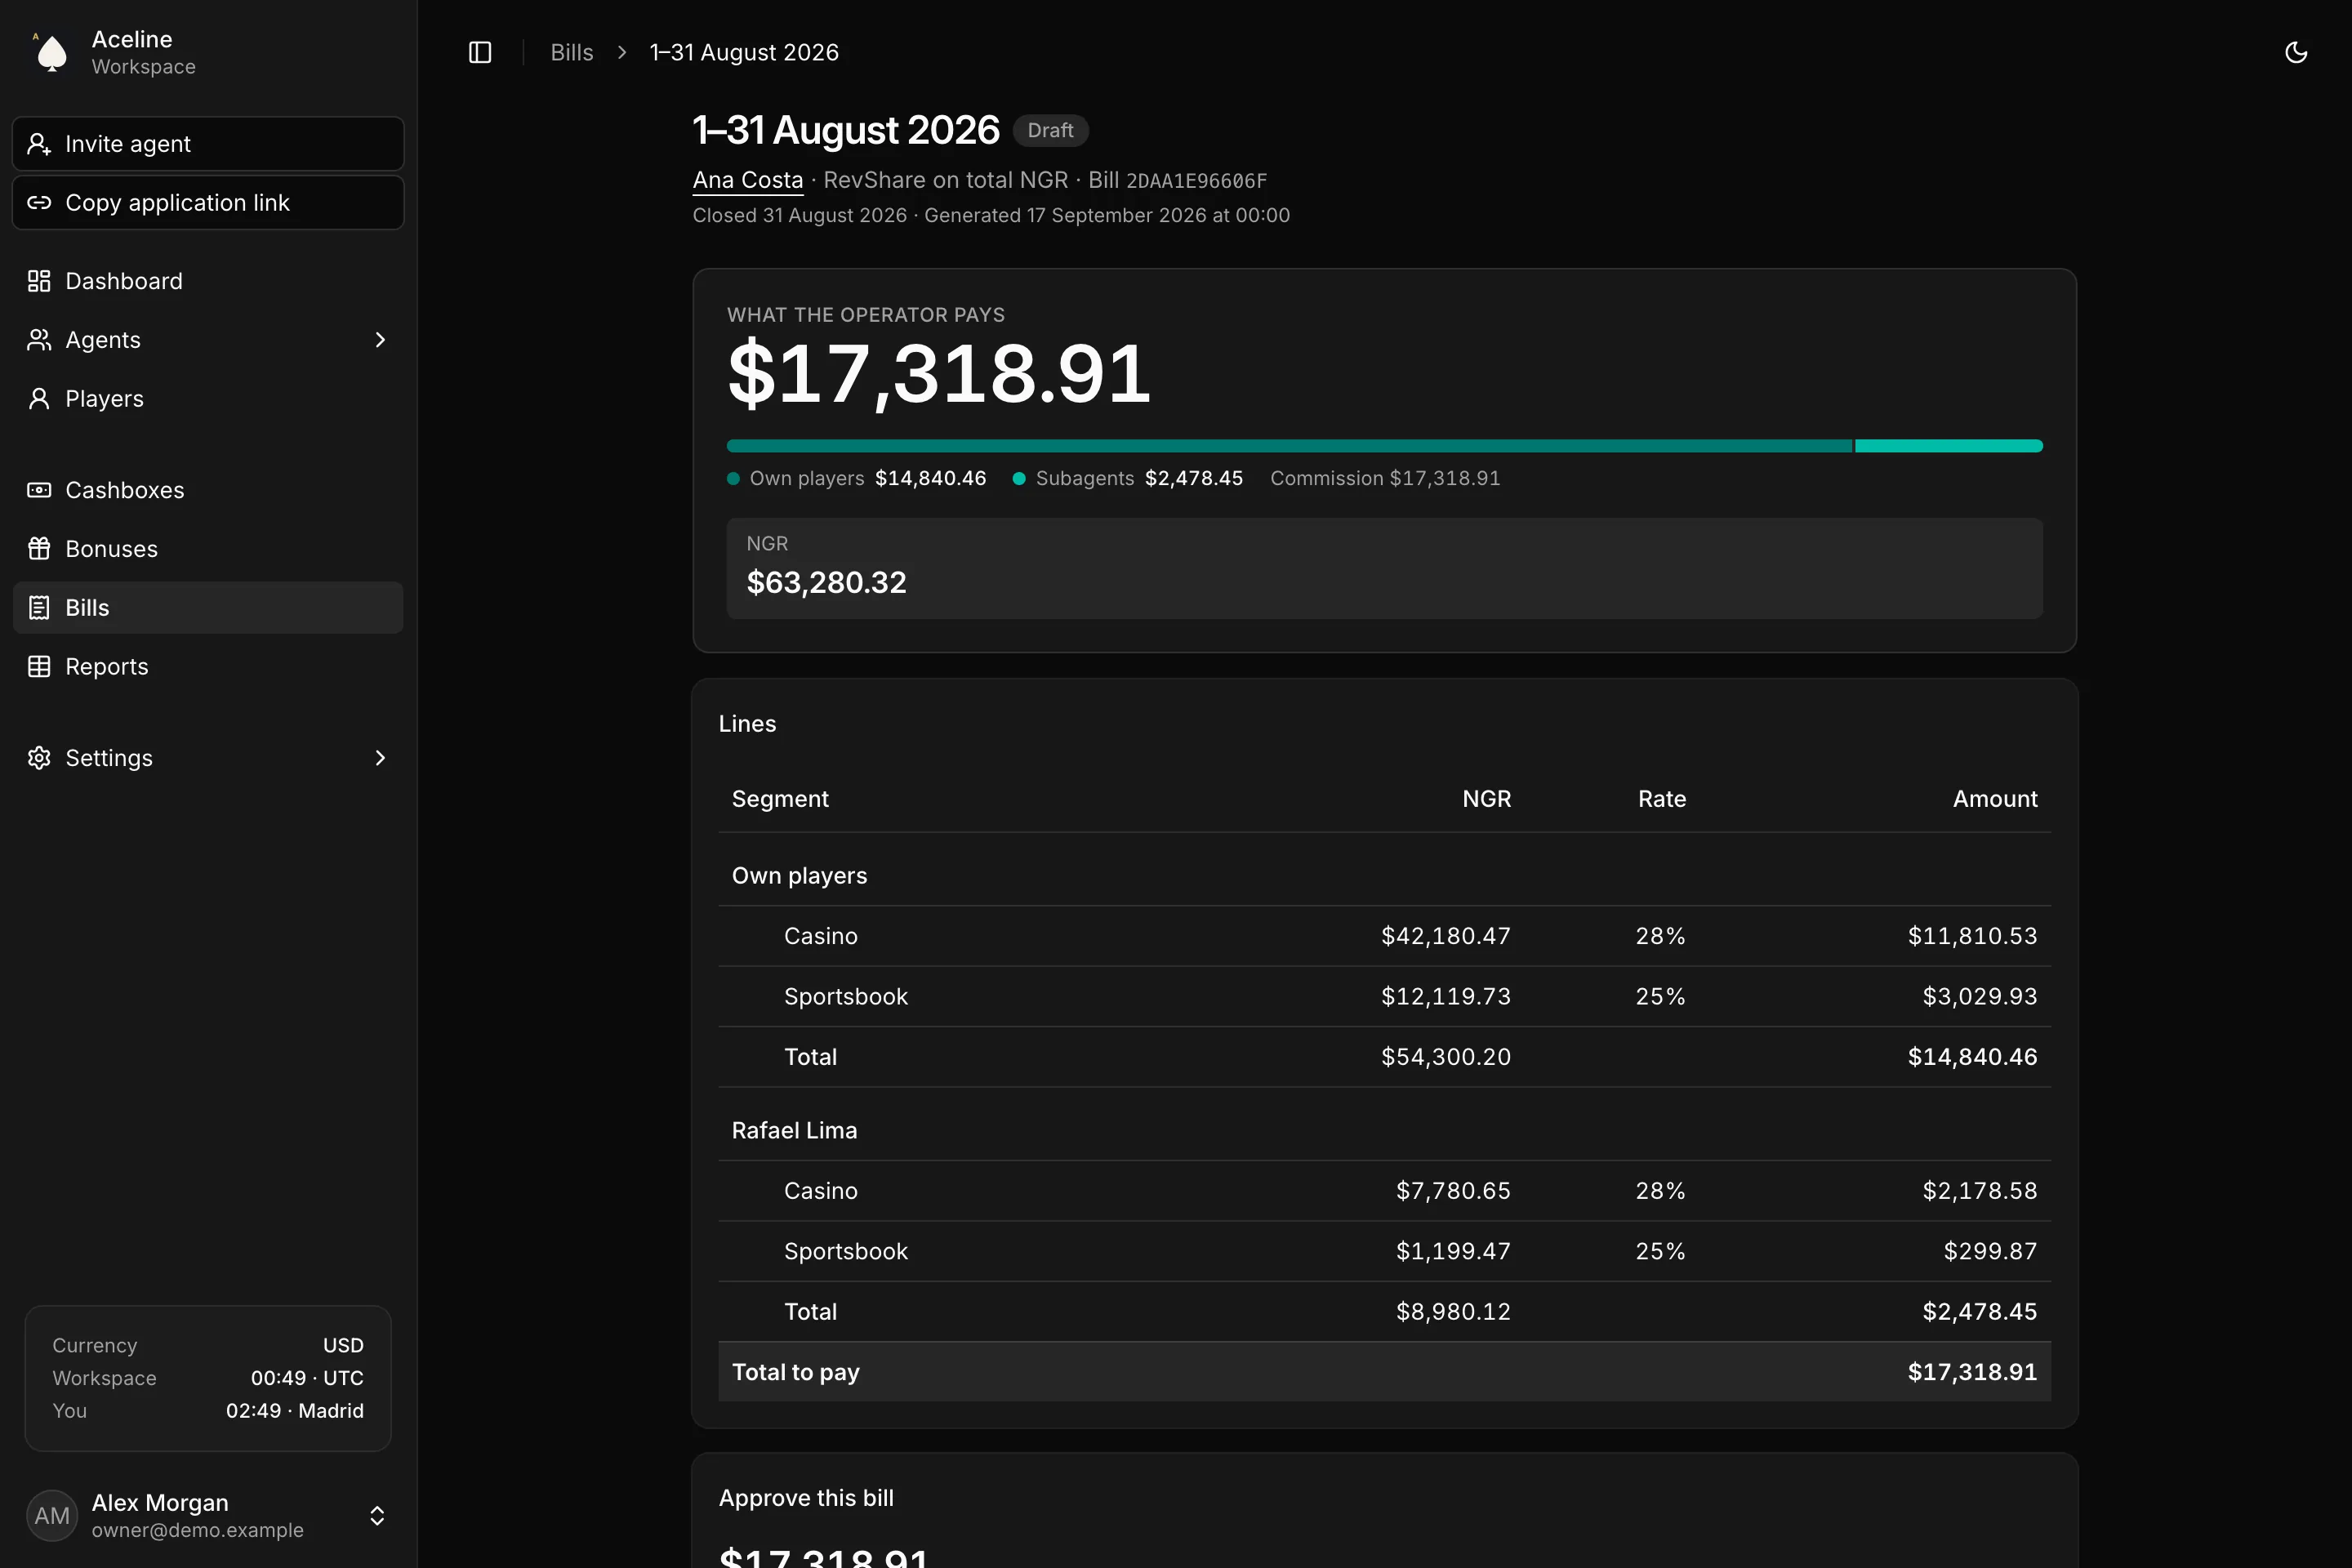Click Own players Casino NGR $42,180.47
This screenshot has height=1568, width=2352.
click(1446, 936)
